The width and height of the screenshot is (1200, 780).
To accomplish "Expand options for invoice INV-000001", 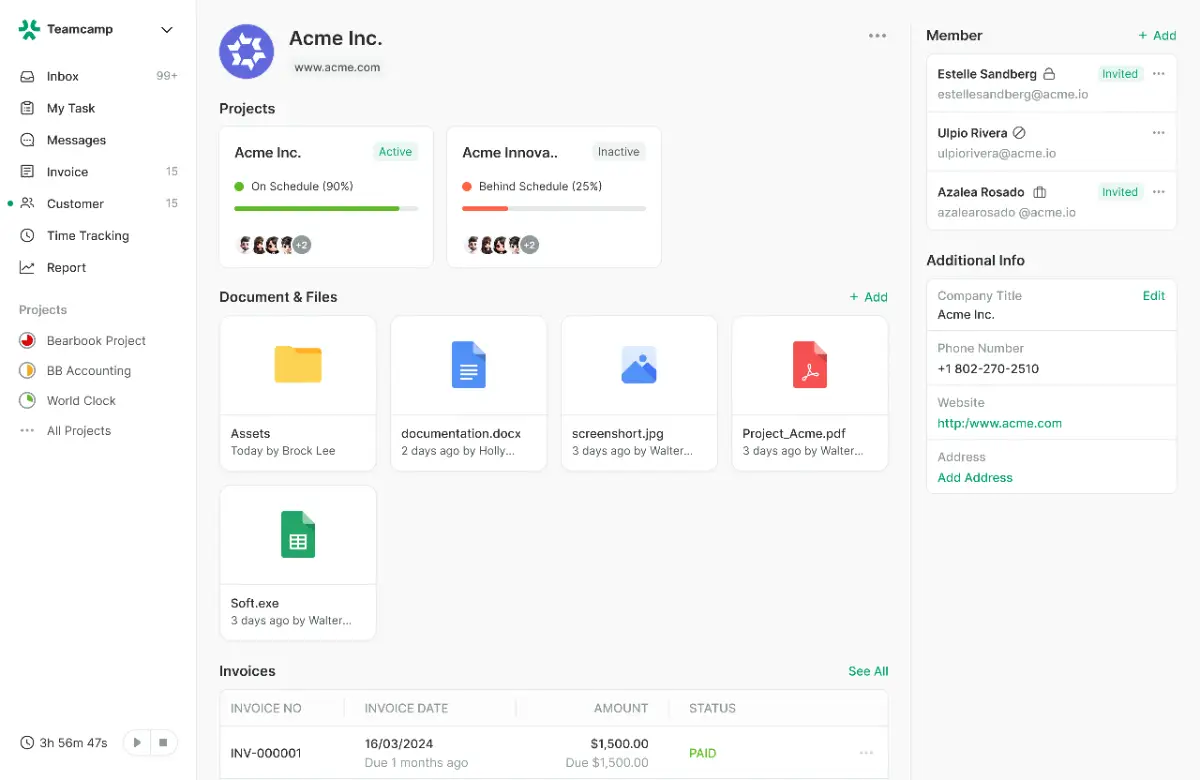I will click(x=866, y=753).
